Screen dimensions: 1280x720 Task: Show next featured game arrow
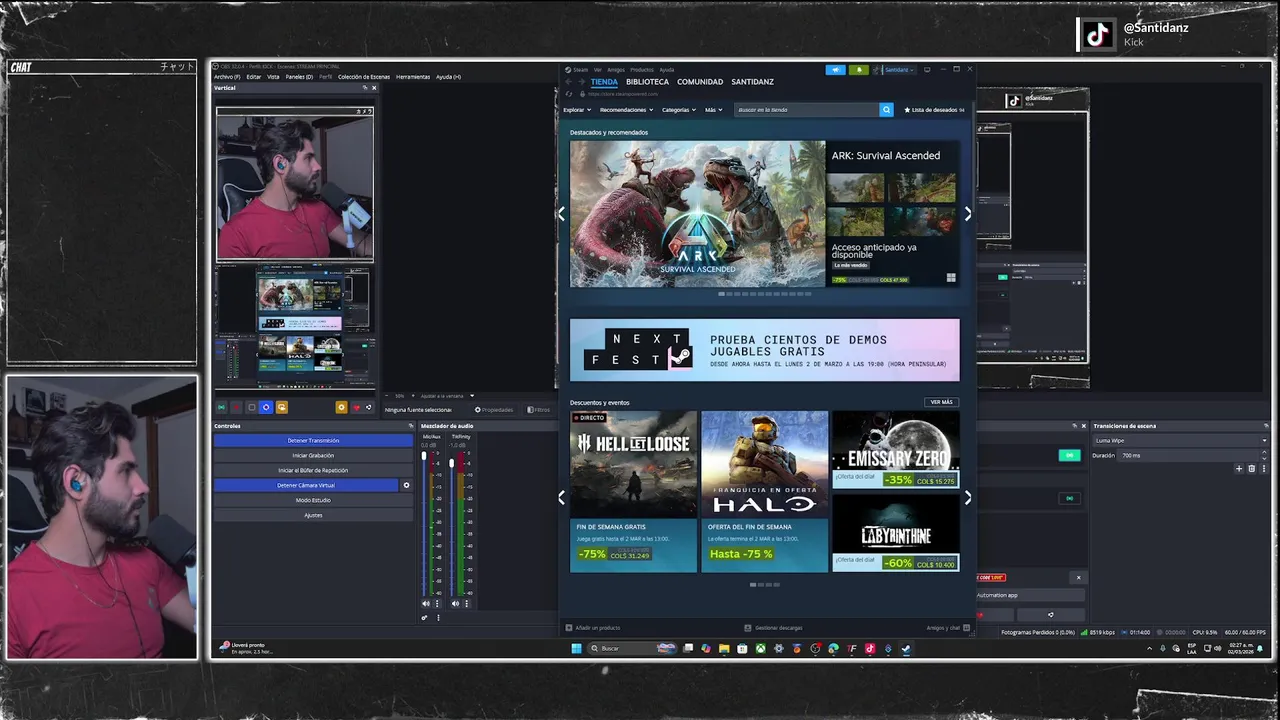(967, 214)
